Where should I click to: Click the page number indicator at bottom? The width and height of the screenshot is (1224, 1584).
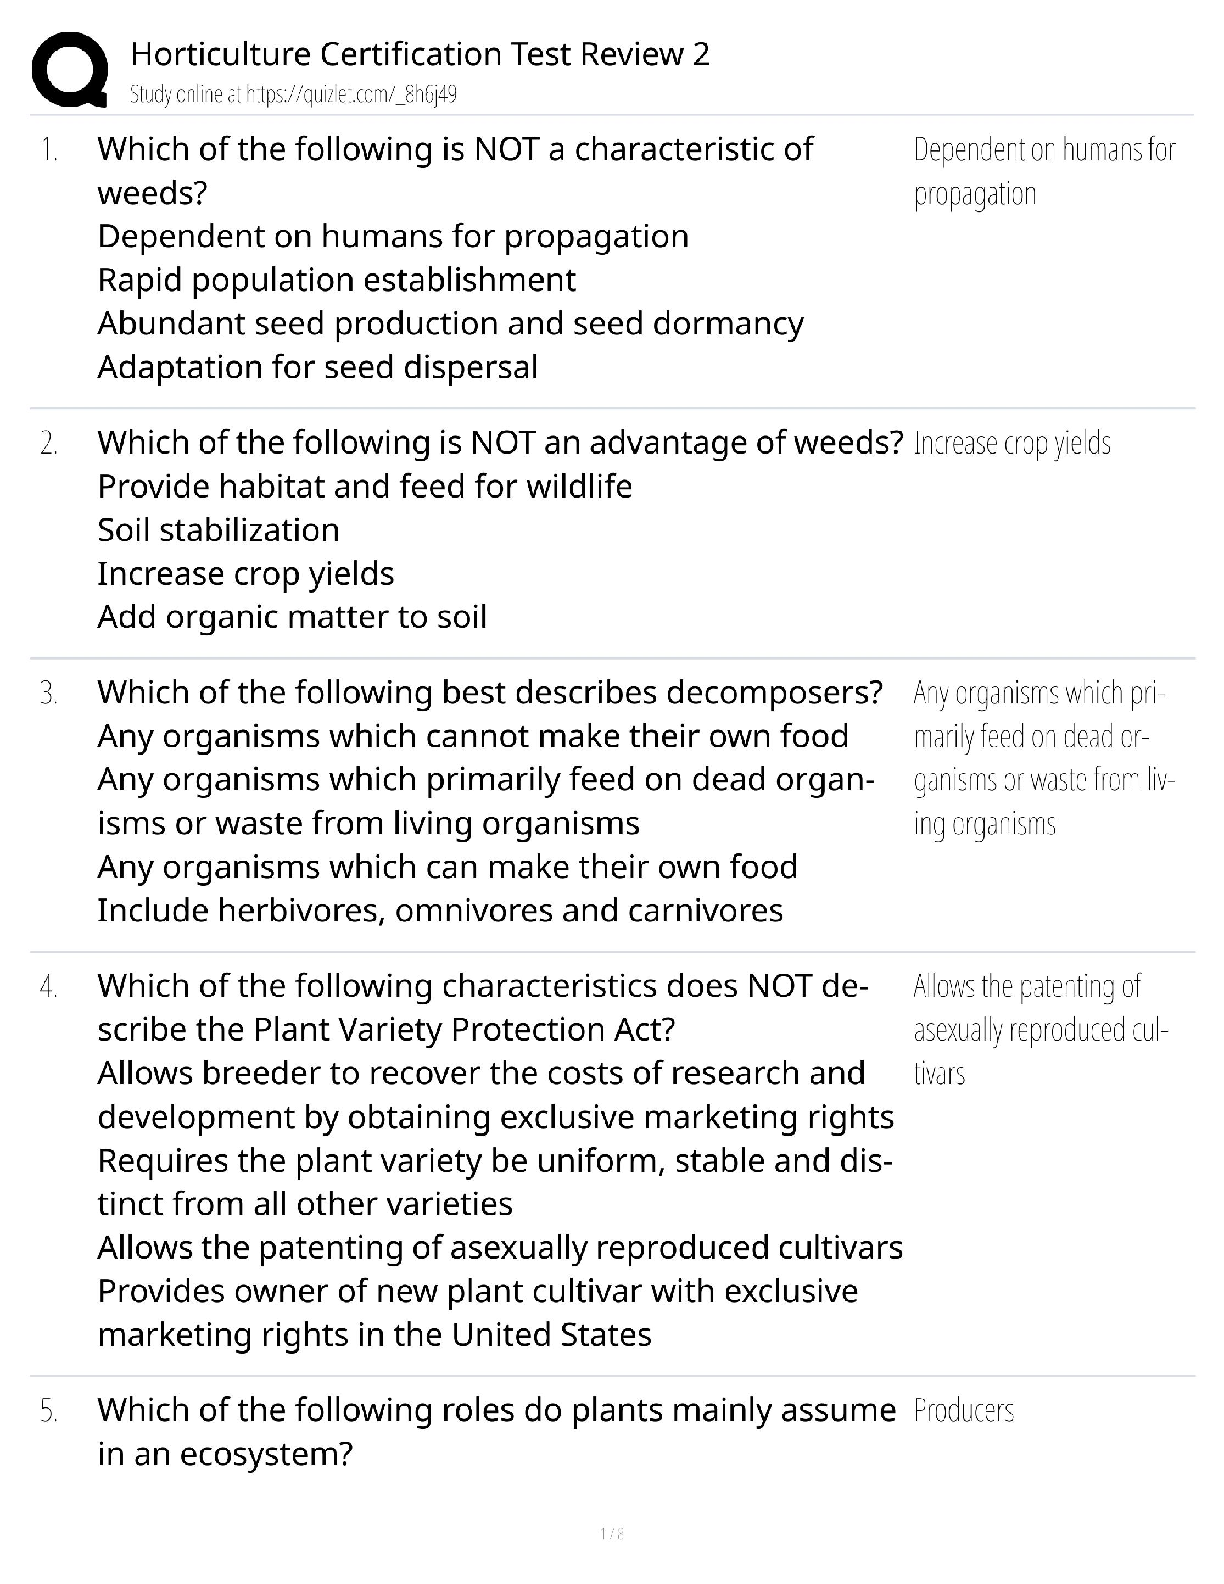(611, 1533)
